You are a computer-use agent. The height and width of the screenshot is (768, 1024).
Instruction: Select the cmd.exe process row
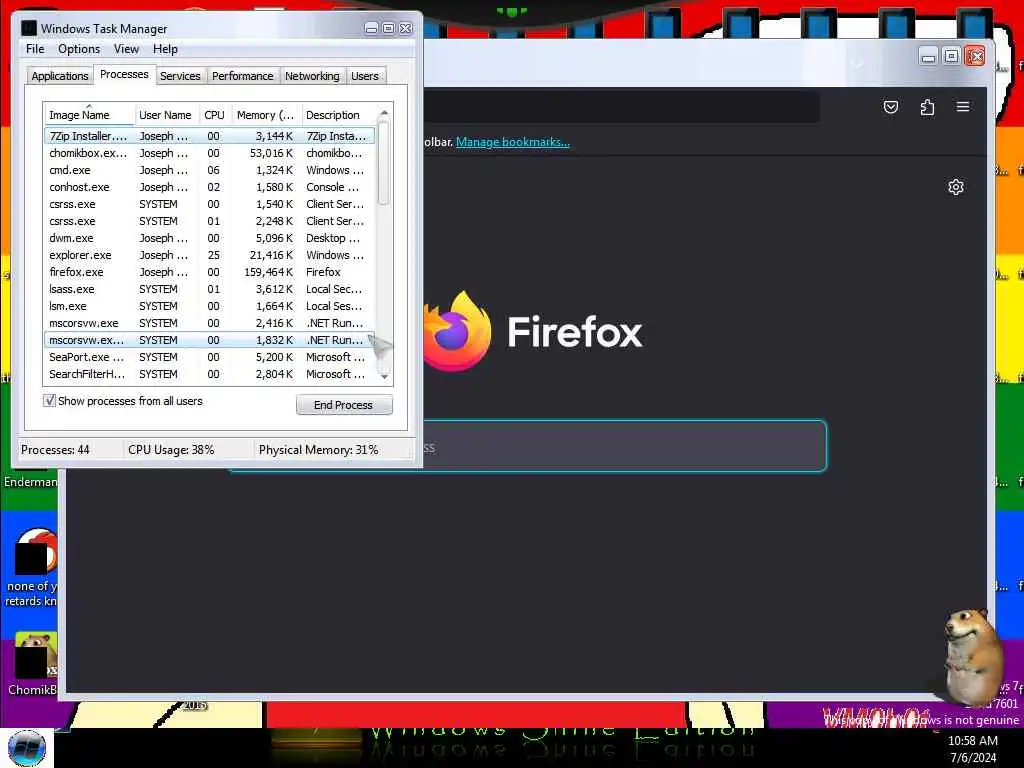[210, 170]
